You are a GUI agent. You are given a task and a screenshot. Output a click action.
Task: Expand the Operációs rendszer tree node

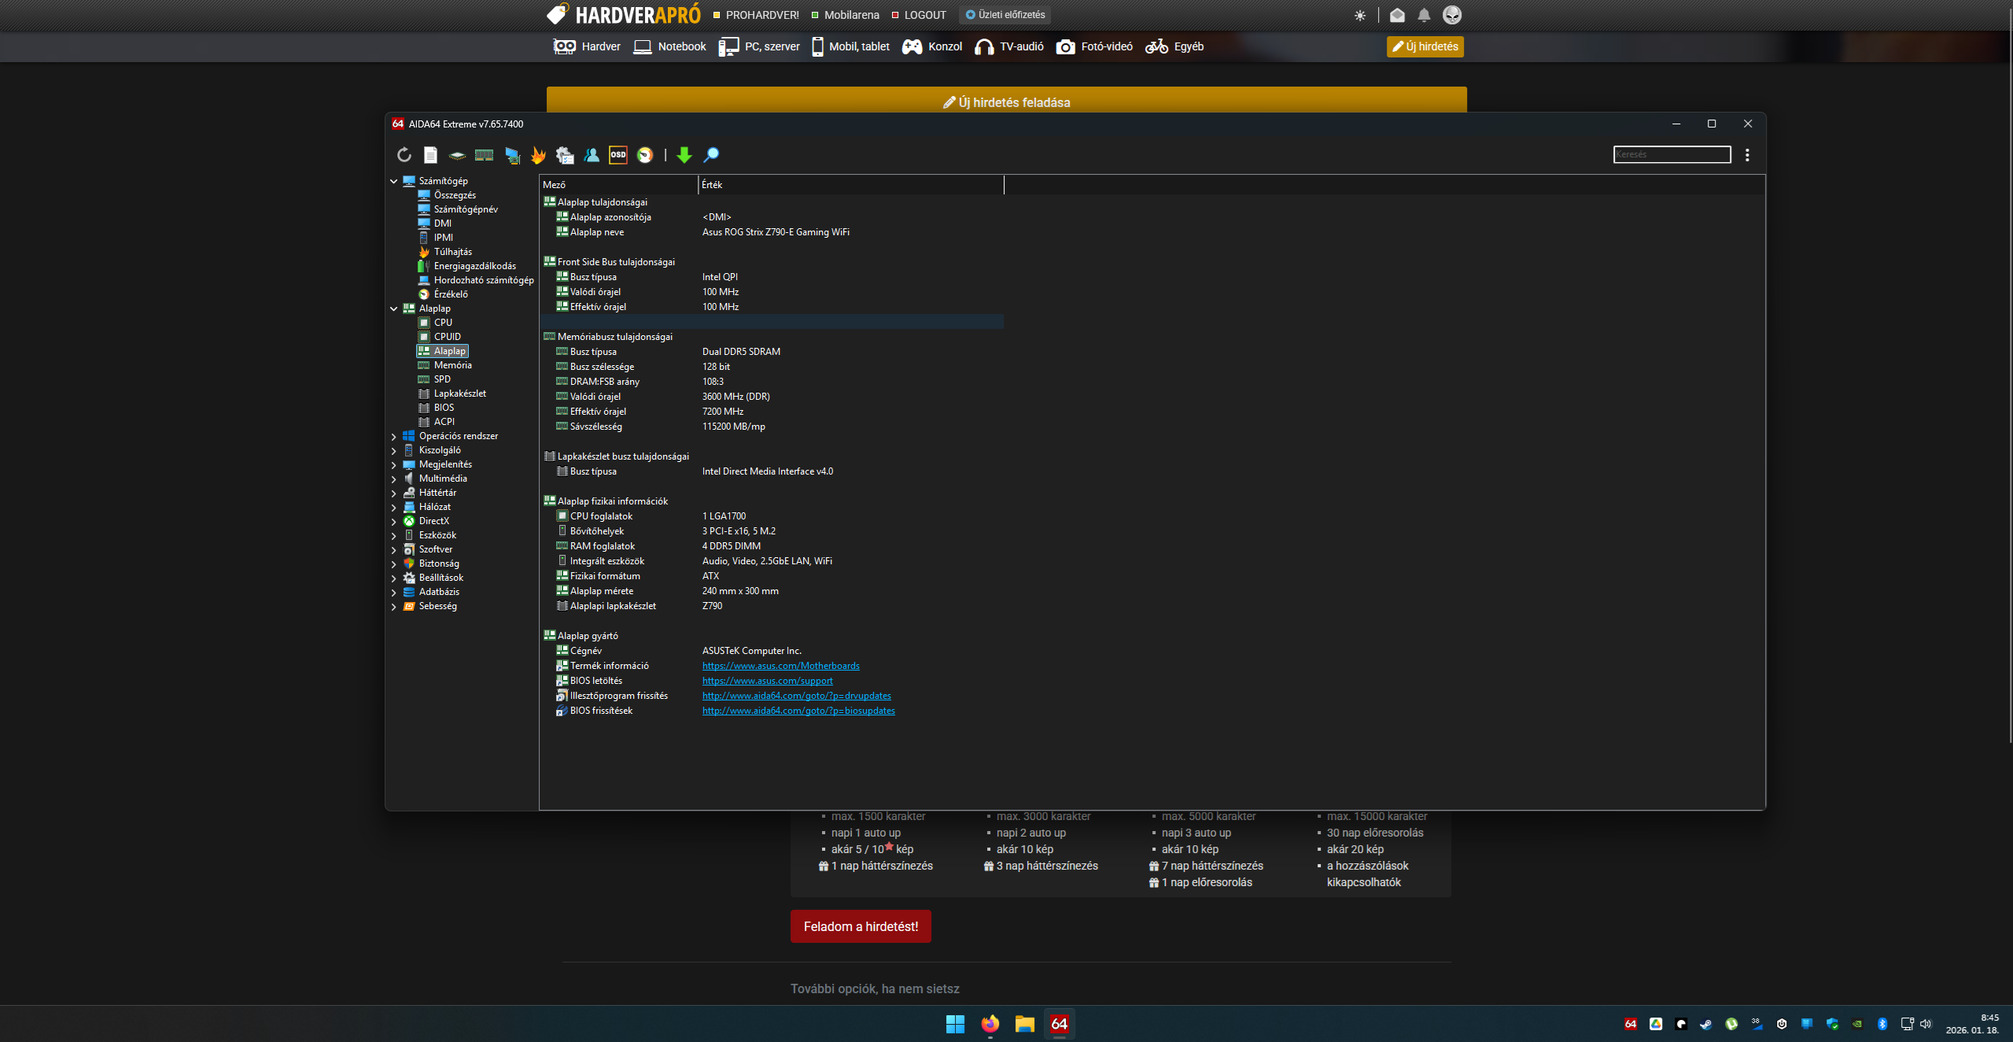tap(394, 436)
